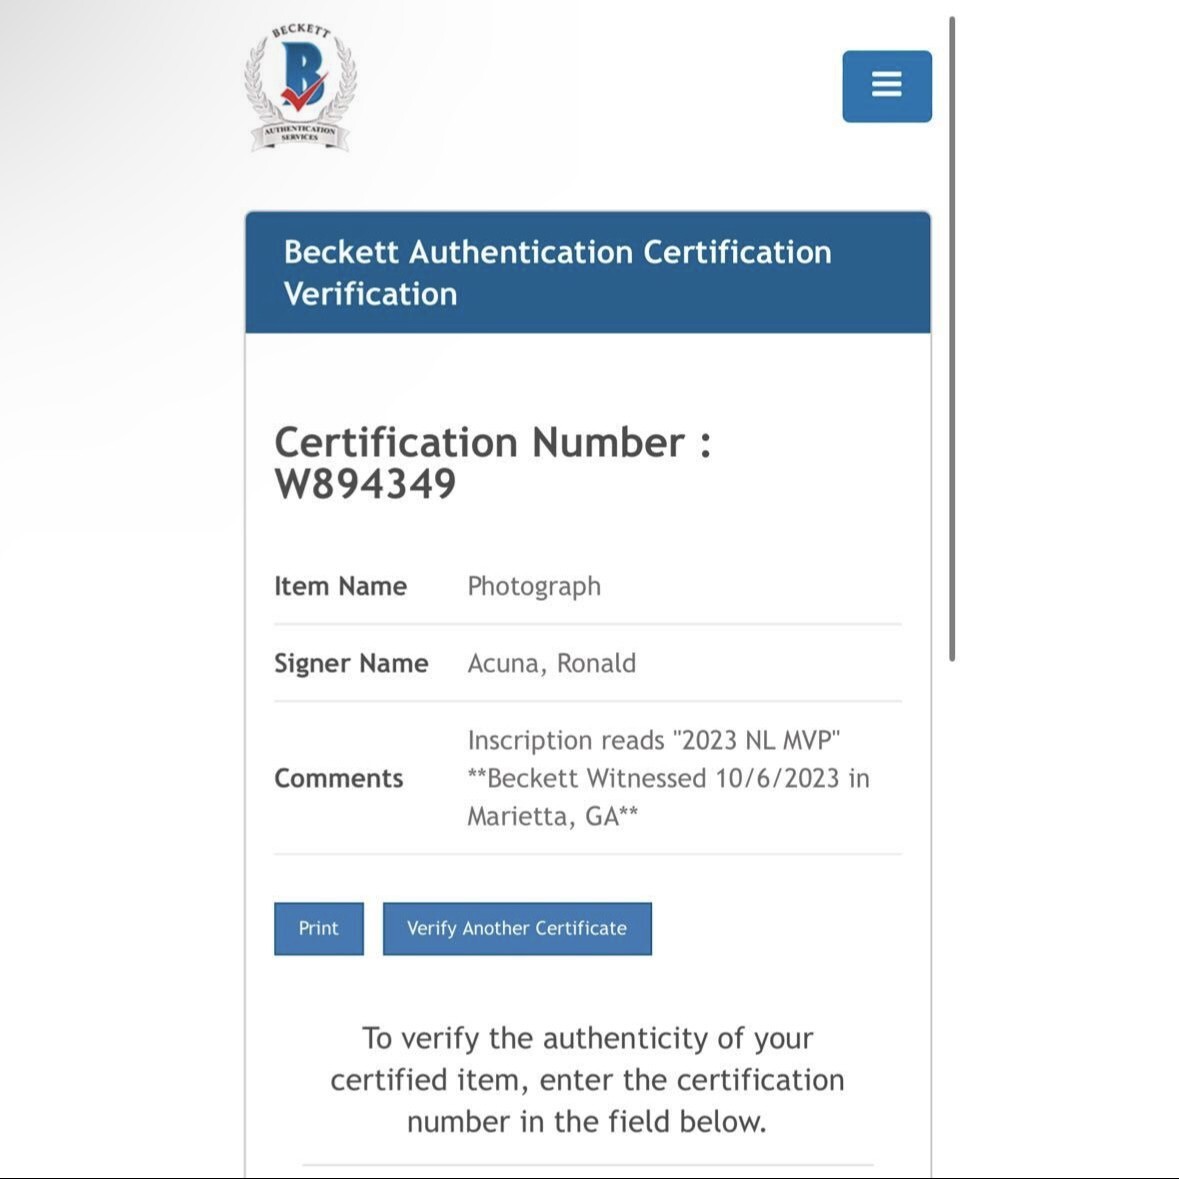Image resolution: width=1179 pixels, height=1179 pixels.
Task: Click the page vertical scrollbar
Action: point(952,338)
